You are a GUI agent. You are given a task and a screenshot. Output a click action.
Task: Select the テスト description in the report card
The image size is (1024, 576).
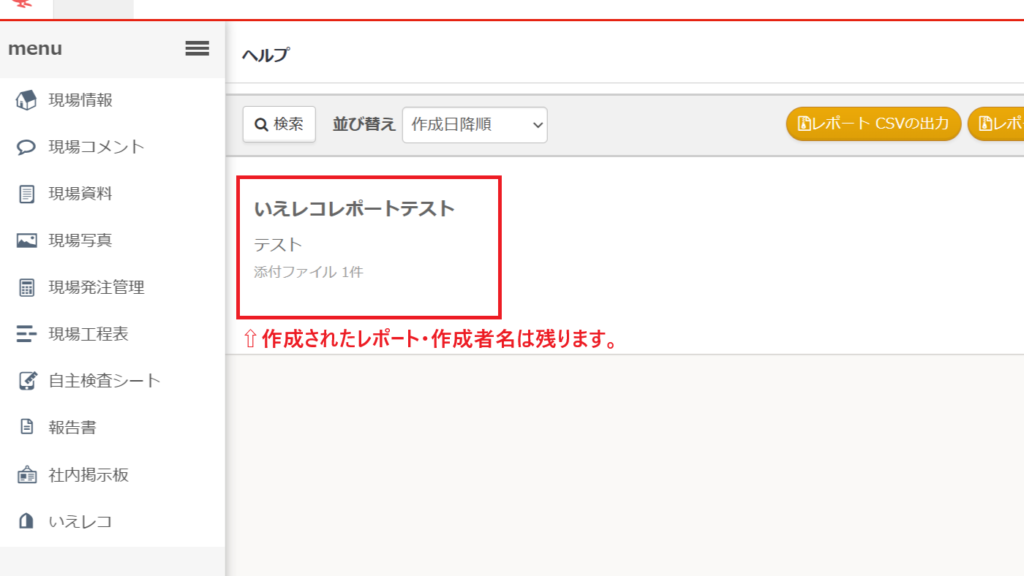(x=278, y=245)
